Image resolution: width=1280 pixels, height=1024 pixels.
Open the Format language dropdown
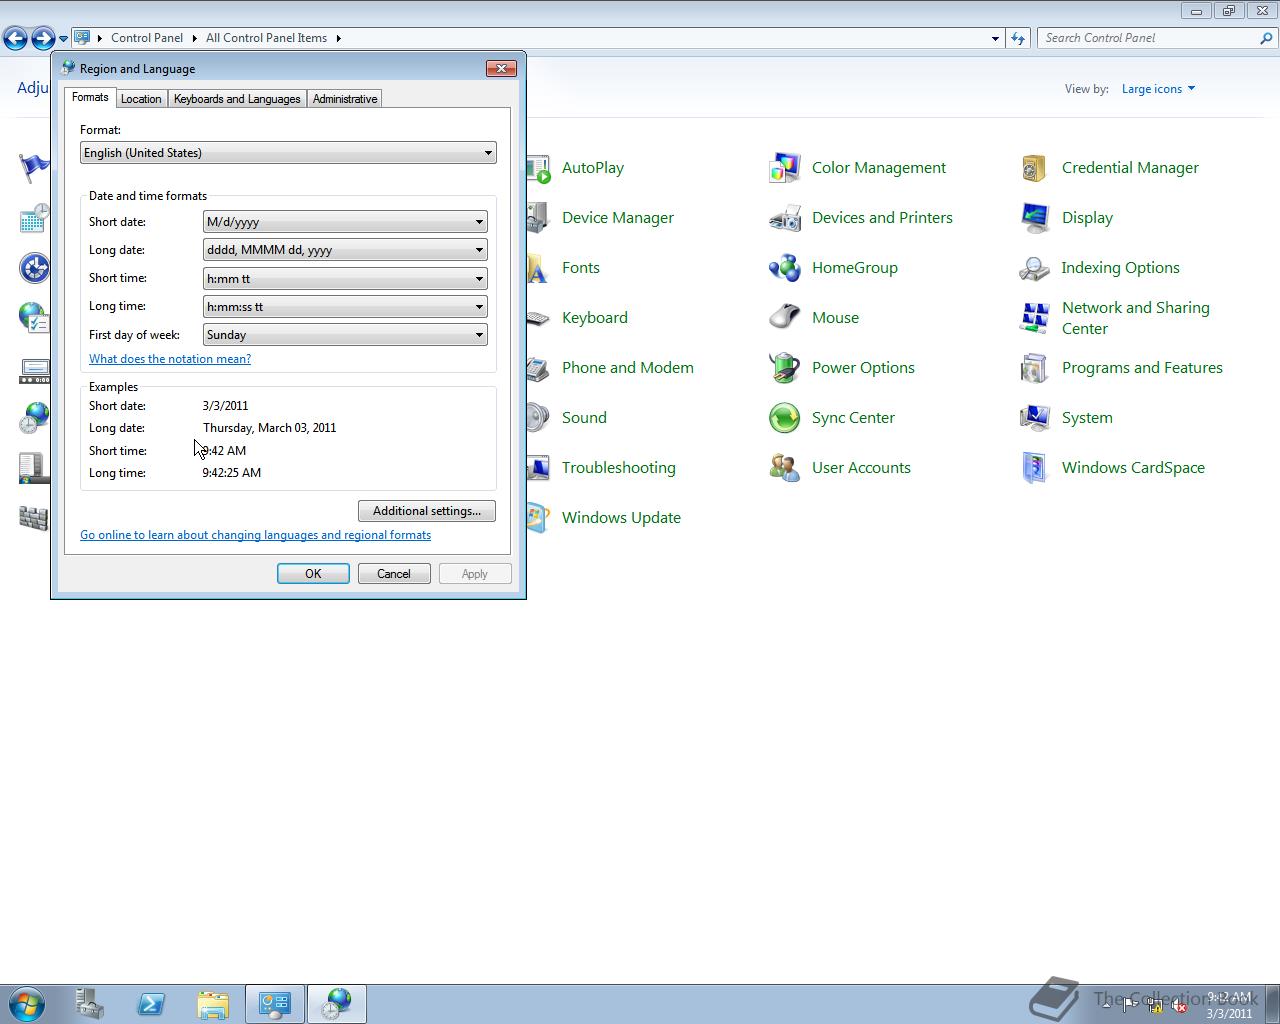click(288, 153)
